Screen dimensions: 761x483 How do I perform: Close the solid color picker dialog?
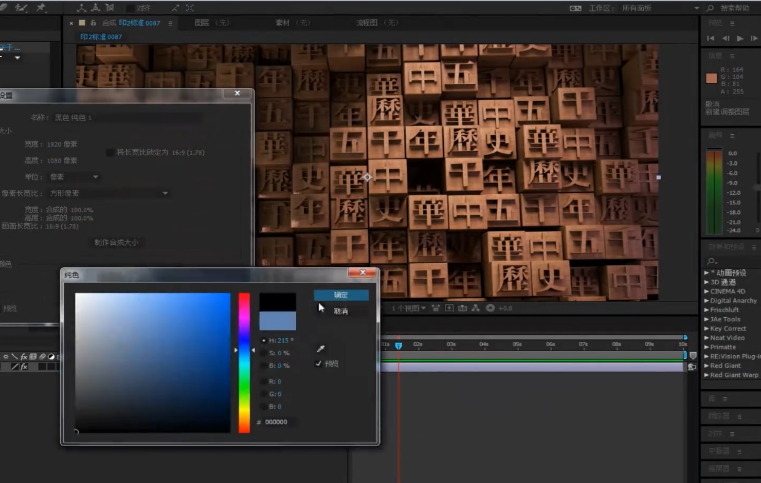coord(361,273)
